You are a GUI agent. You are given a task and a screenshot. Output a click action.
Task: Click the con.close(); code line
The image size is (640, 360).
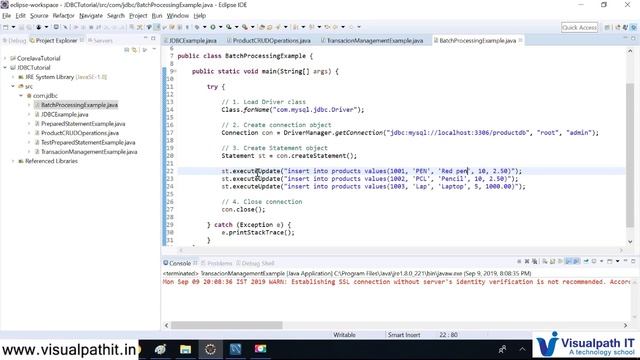(x=243, y=209)
